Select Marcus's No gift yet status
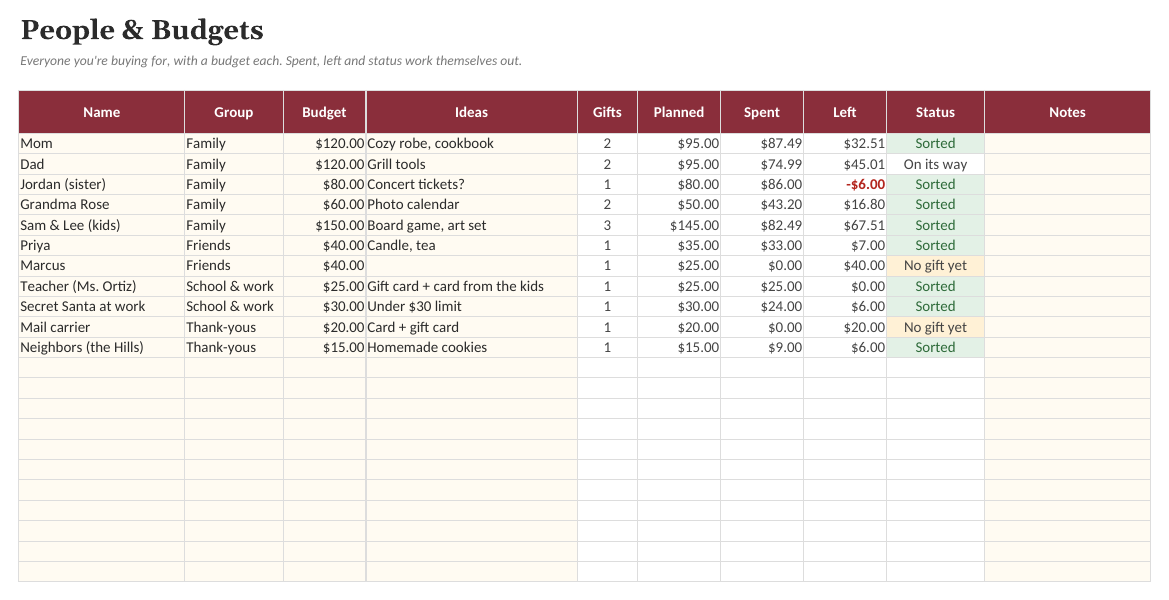This screenshot has height=600, width=1169. pos(935,265)
